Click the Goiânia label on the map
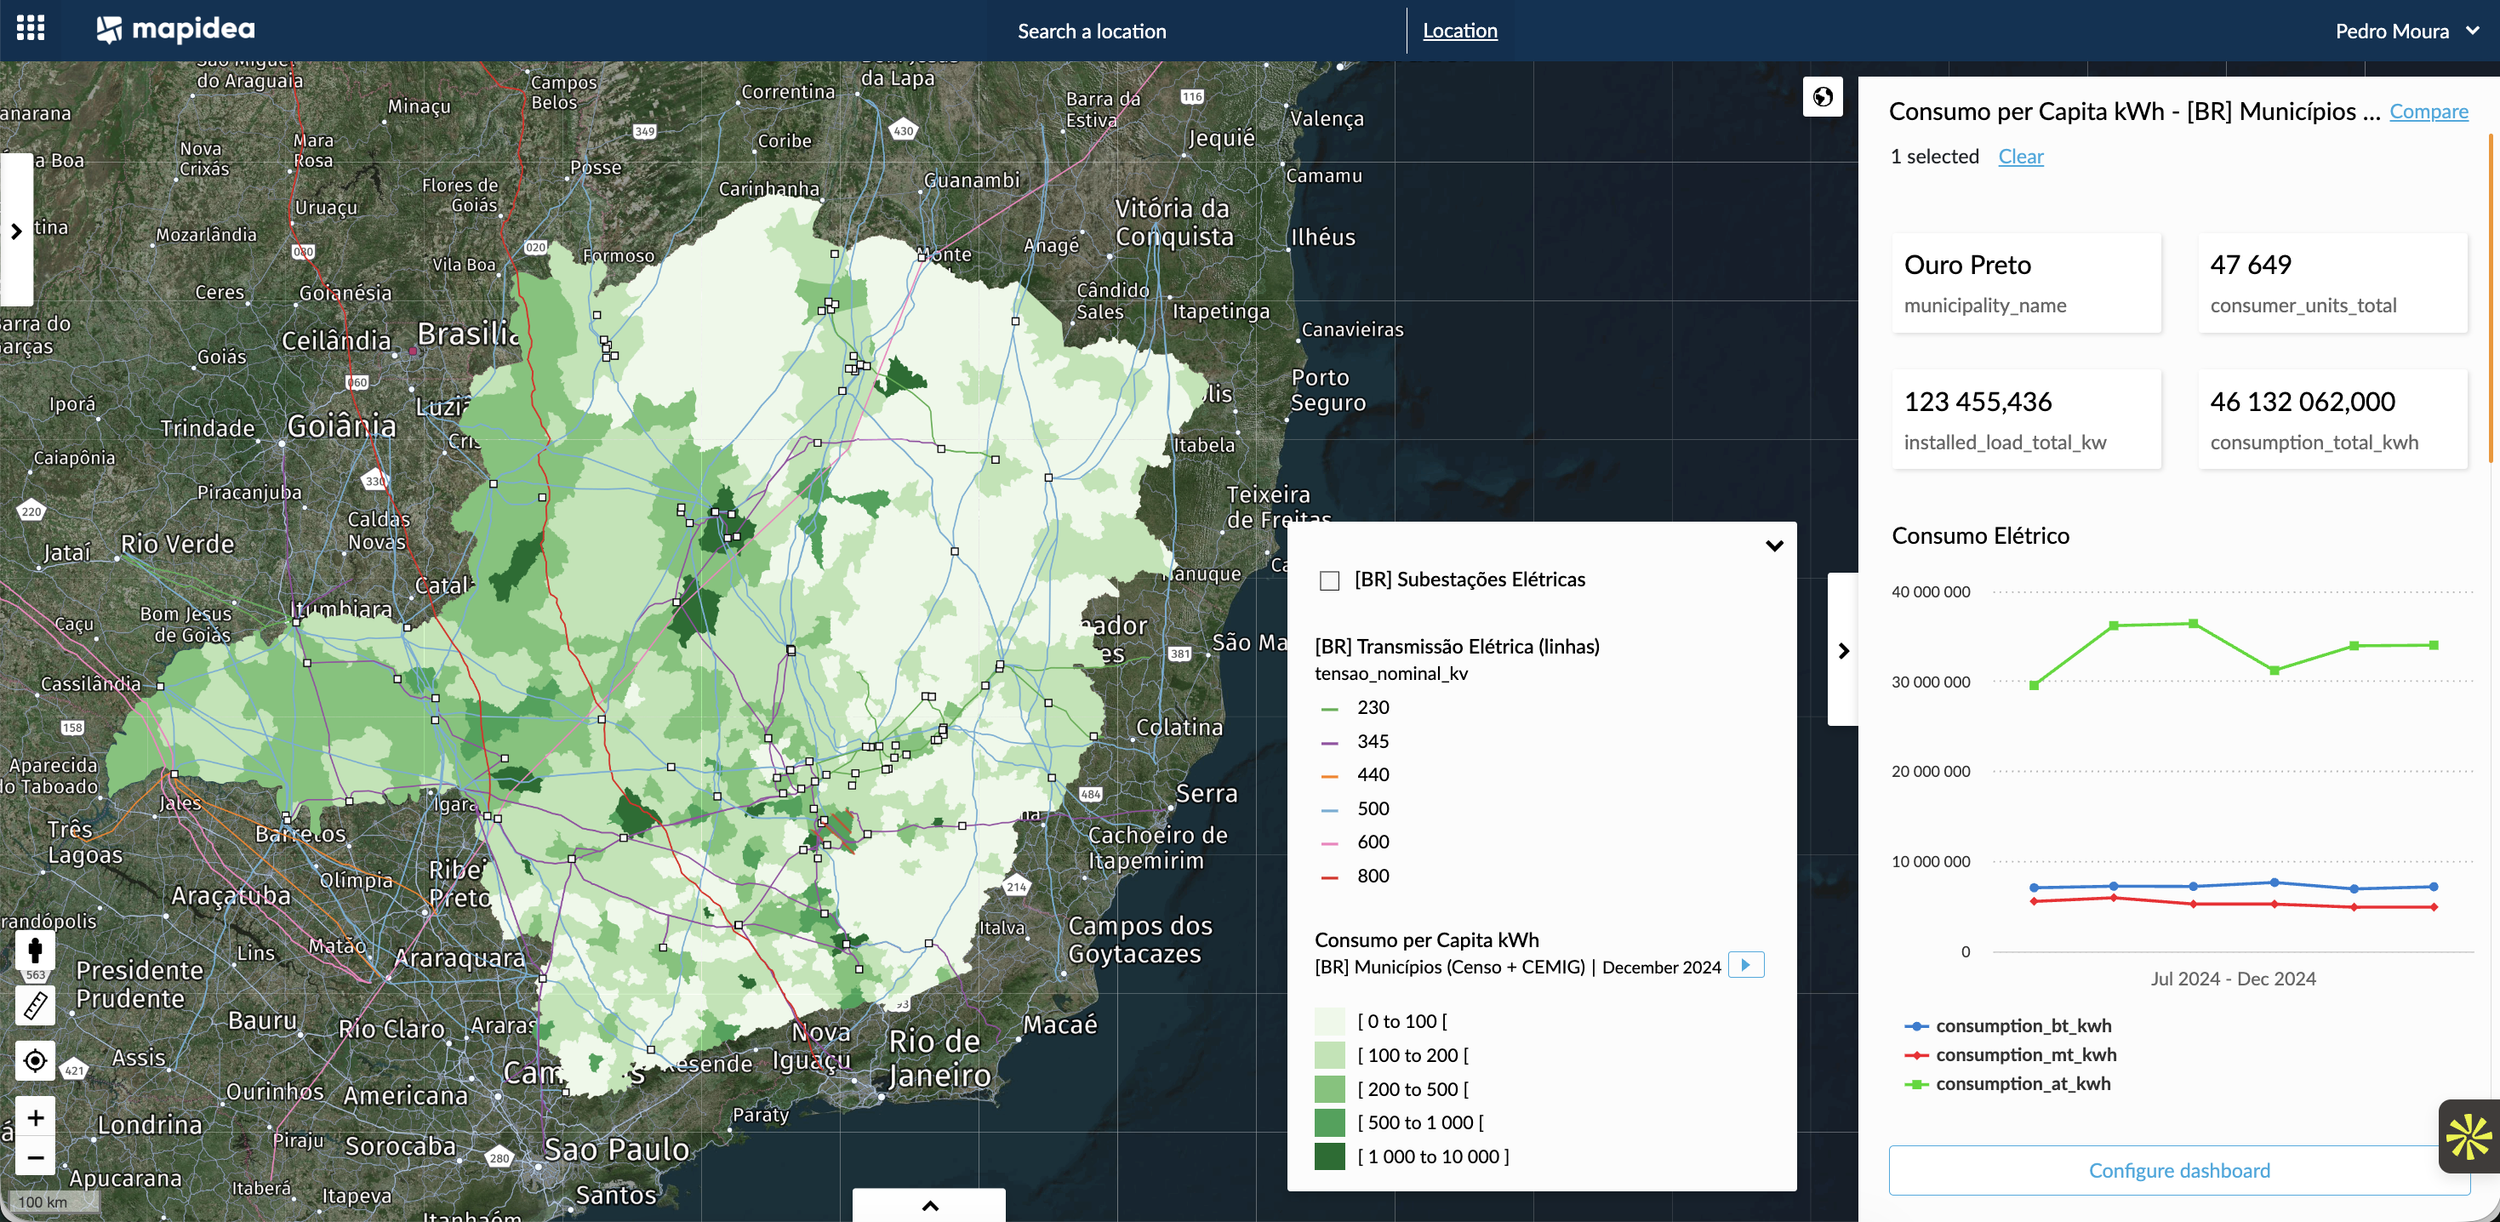Viewport: 2500px width, 1222px height. [341, 427]
